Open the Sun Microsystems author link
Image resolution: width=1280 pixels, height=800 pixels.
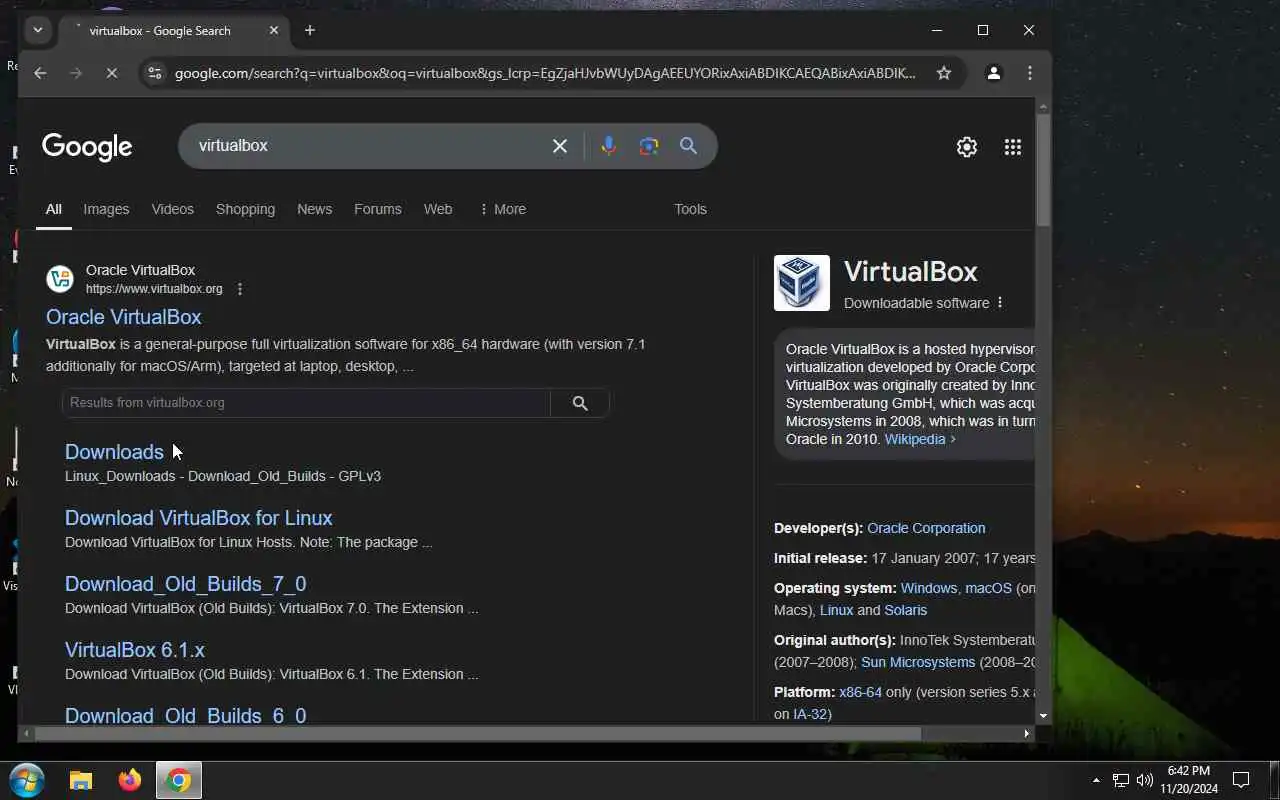(x=918, y=662)
